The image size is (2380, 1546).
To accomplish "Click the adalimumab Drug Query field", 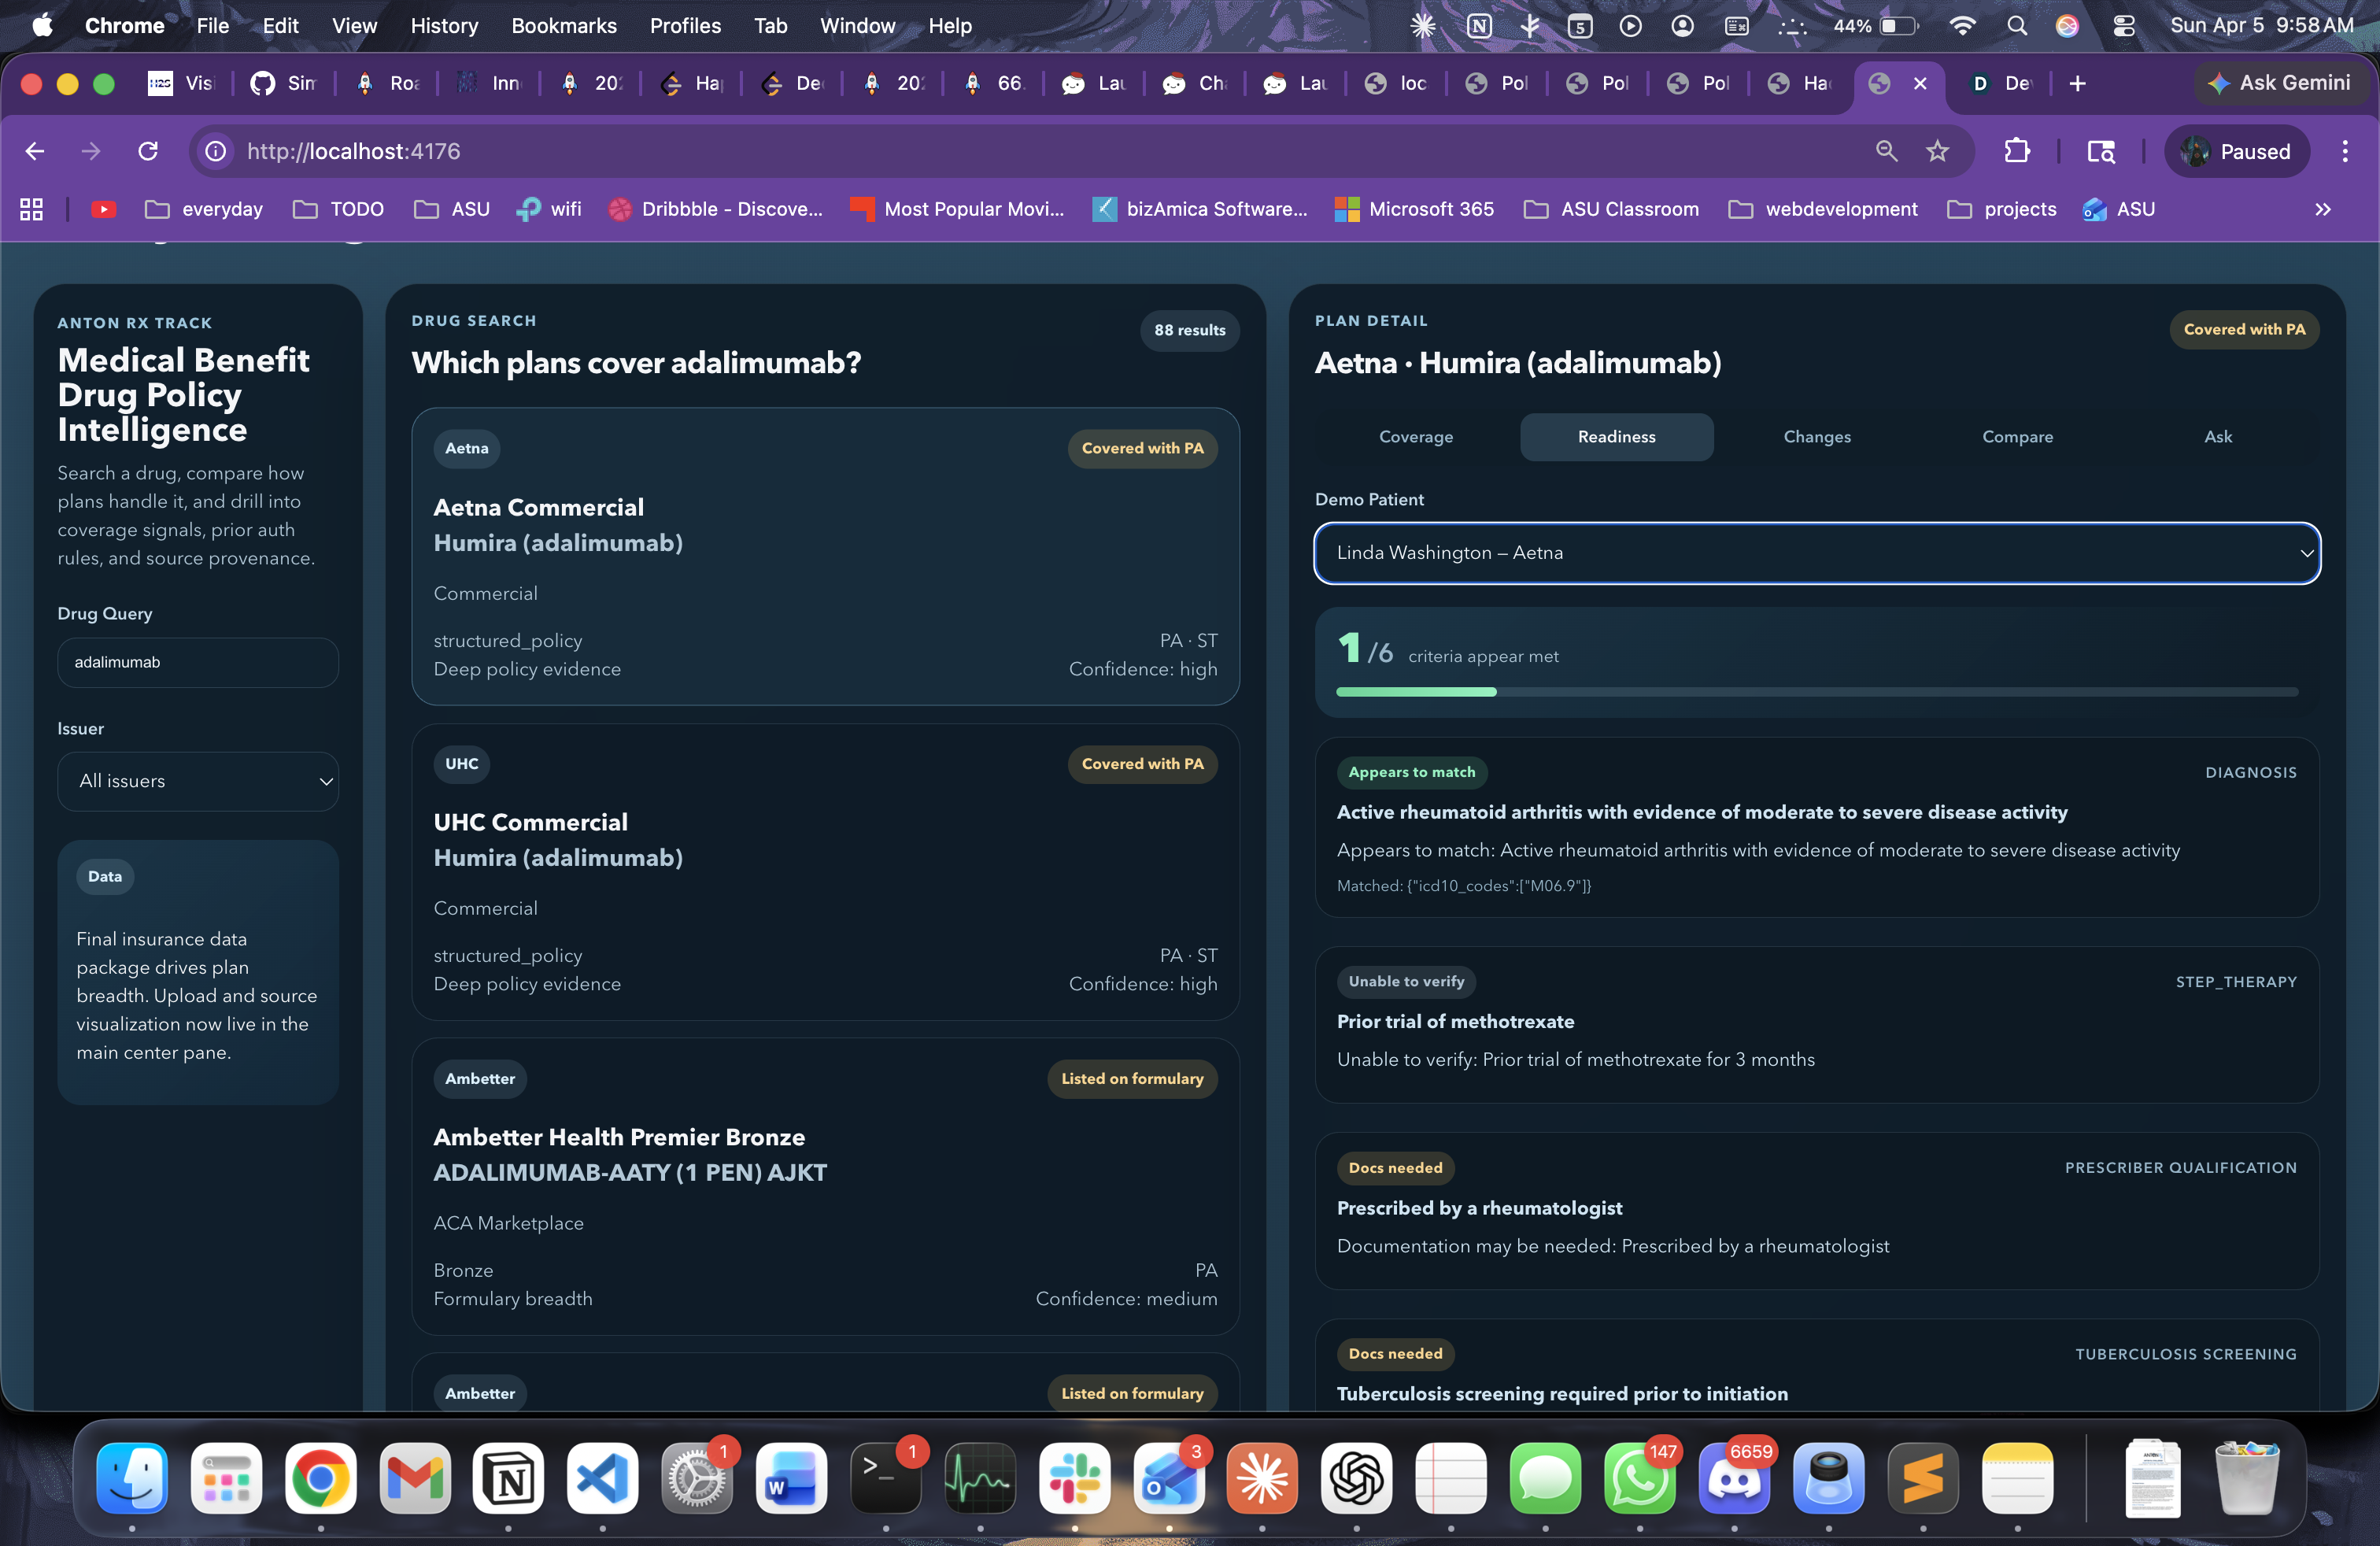I will pyautogui.click(x=198, y=662).
